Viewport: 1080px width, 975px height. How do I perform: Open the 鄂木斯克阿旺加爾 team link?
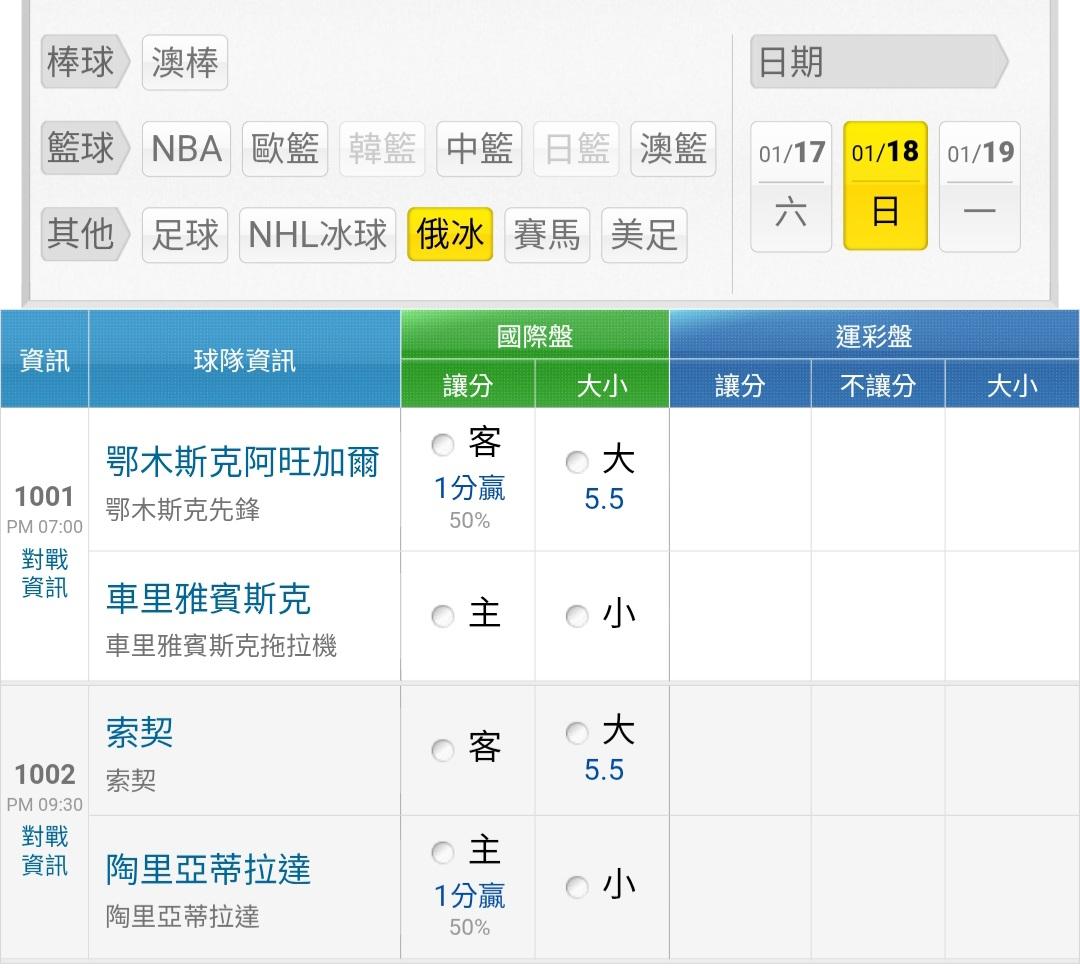point(243,463)
